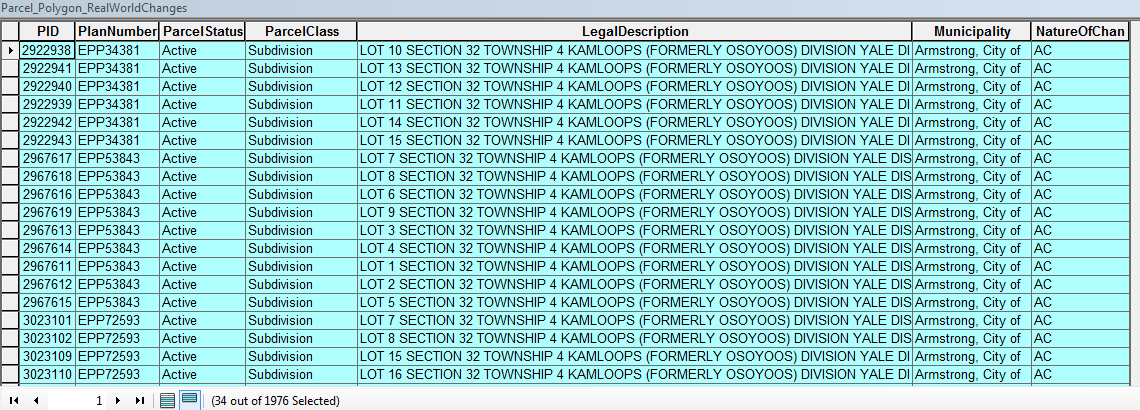
Task: Click the current record number field
Action: [77, 401]
